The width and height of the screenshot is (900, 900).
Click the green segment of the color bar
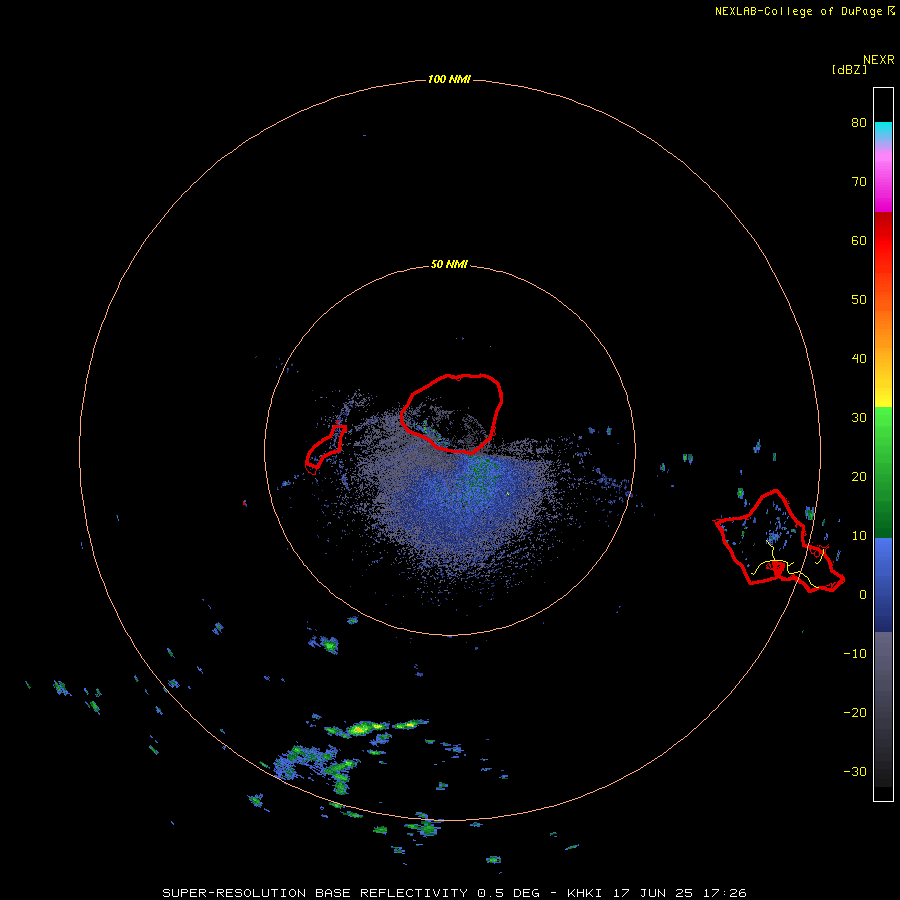[x=883, y=472]
